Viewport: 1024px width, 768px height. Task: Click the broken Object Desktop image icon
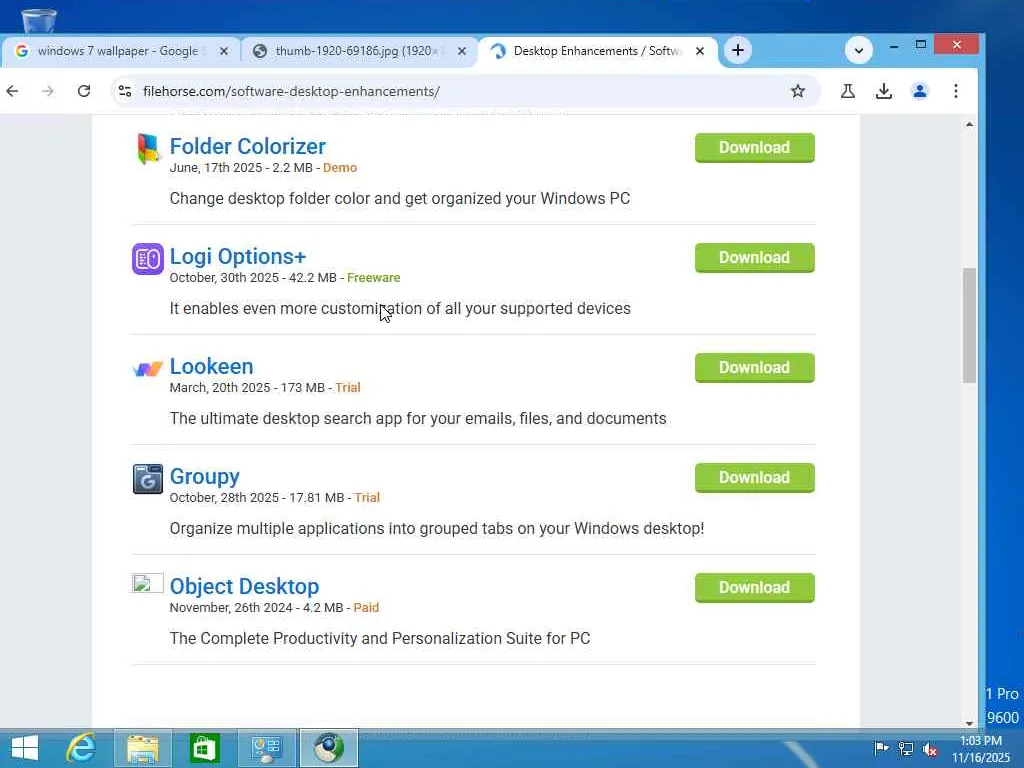tap(148, 583)
